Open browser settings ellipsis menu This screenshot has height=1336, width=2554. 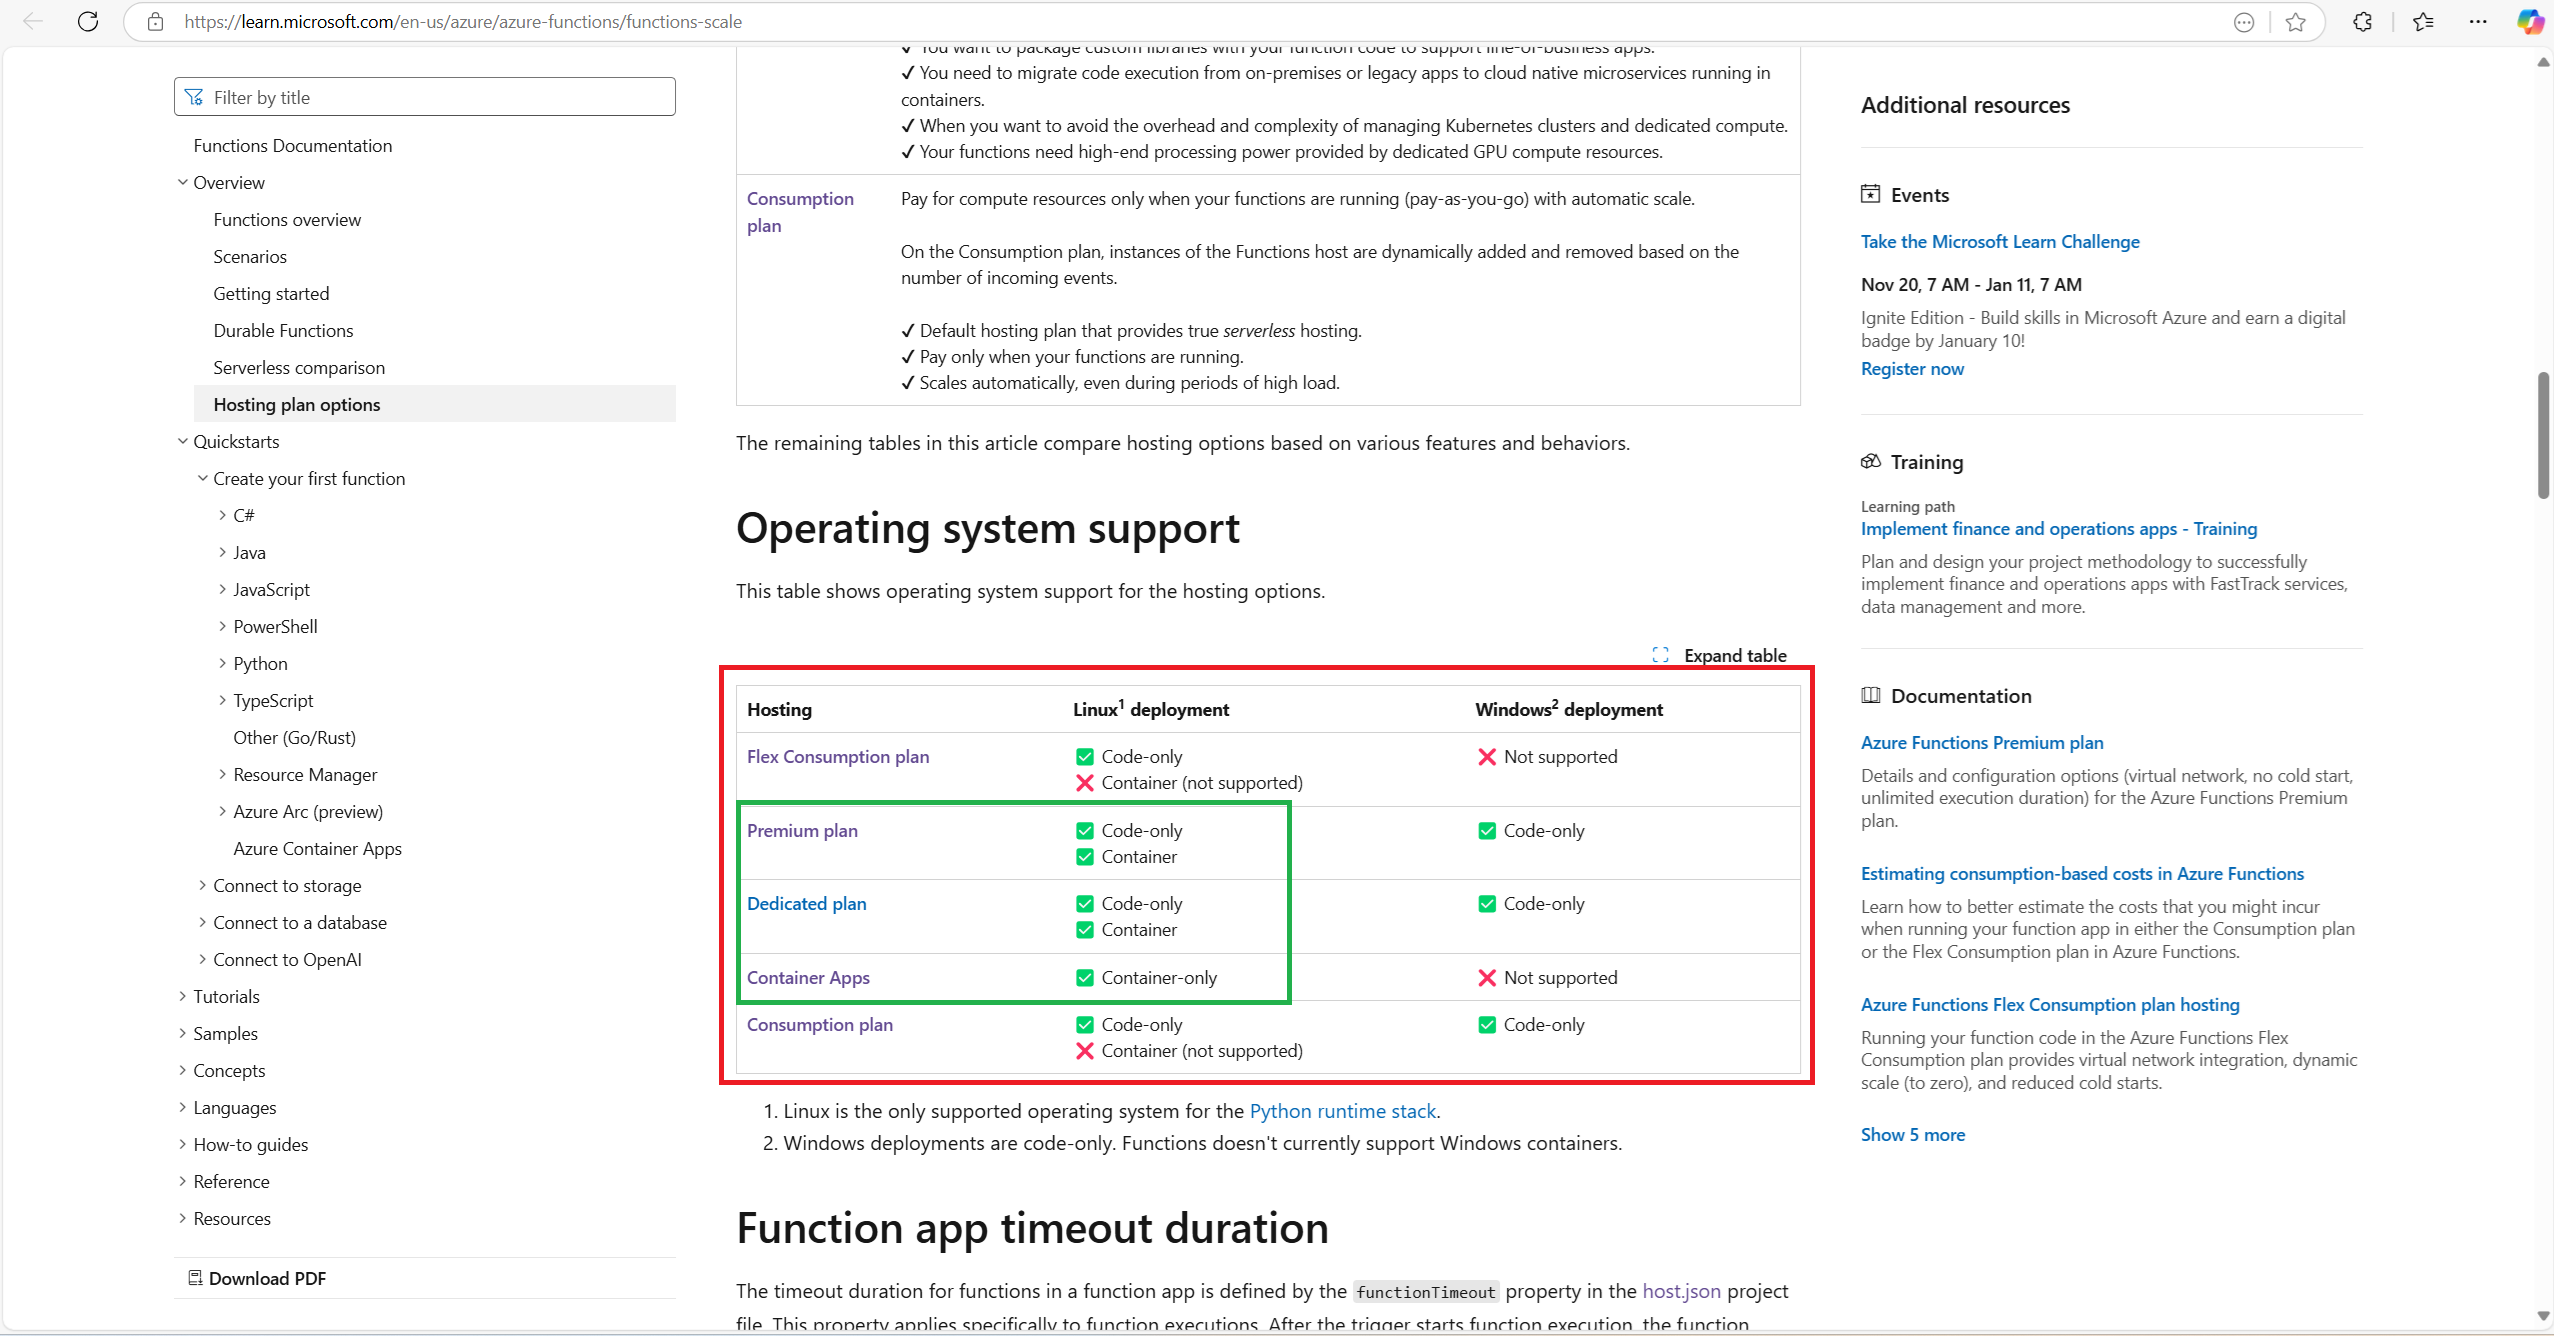tap(2478, 22)
